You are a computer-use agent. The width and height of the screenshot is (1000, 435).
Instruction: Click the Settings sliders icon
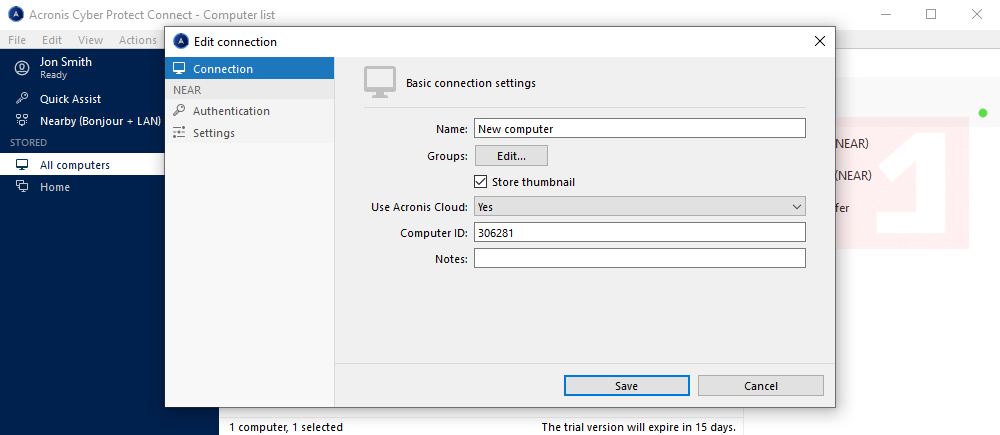coord(179,133)
